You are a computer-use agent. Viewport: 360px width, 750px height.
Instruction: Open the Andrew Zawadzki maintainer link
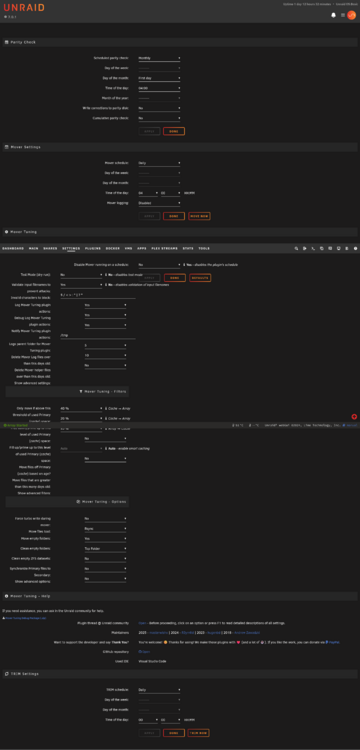(x=248, y=632)
